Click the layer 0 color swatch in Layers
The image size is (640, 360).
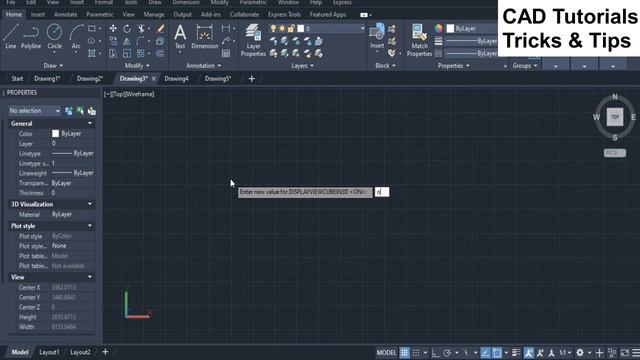301,29
